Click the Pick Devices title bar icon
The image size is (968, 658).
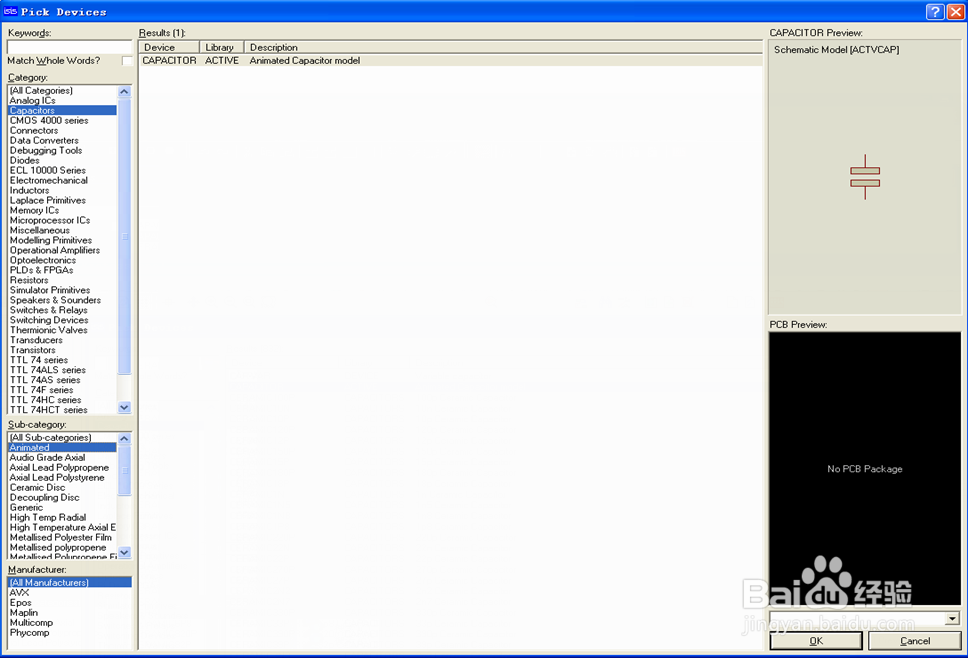pos(9,10)
